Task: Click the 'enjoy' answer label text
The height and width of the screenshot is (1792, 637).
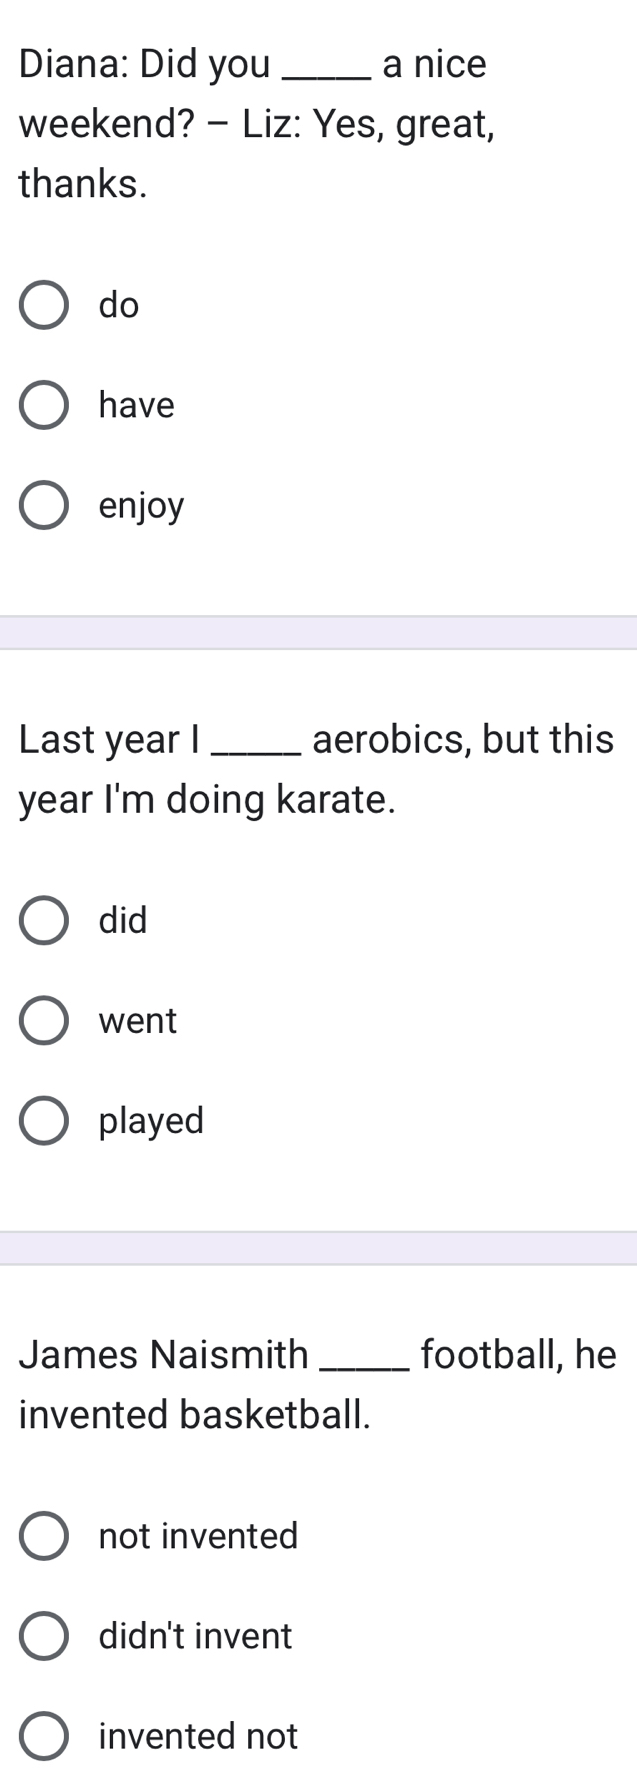Action: point(142,508)
